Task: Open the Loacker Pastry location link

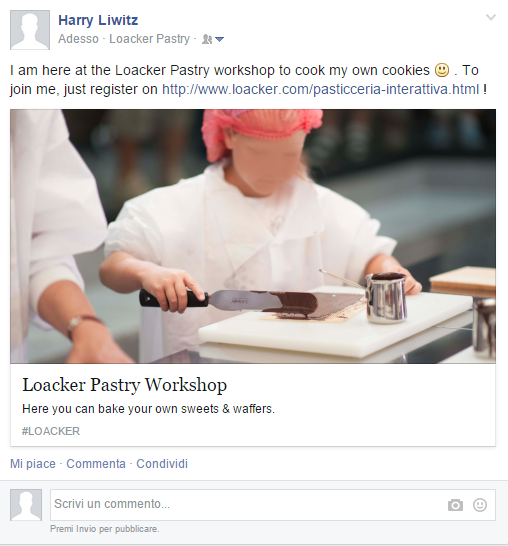Action: click(x=149, y=39)
